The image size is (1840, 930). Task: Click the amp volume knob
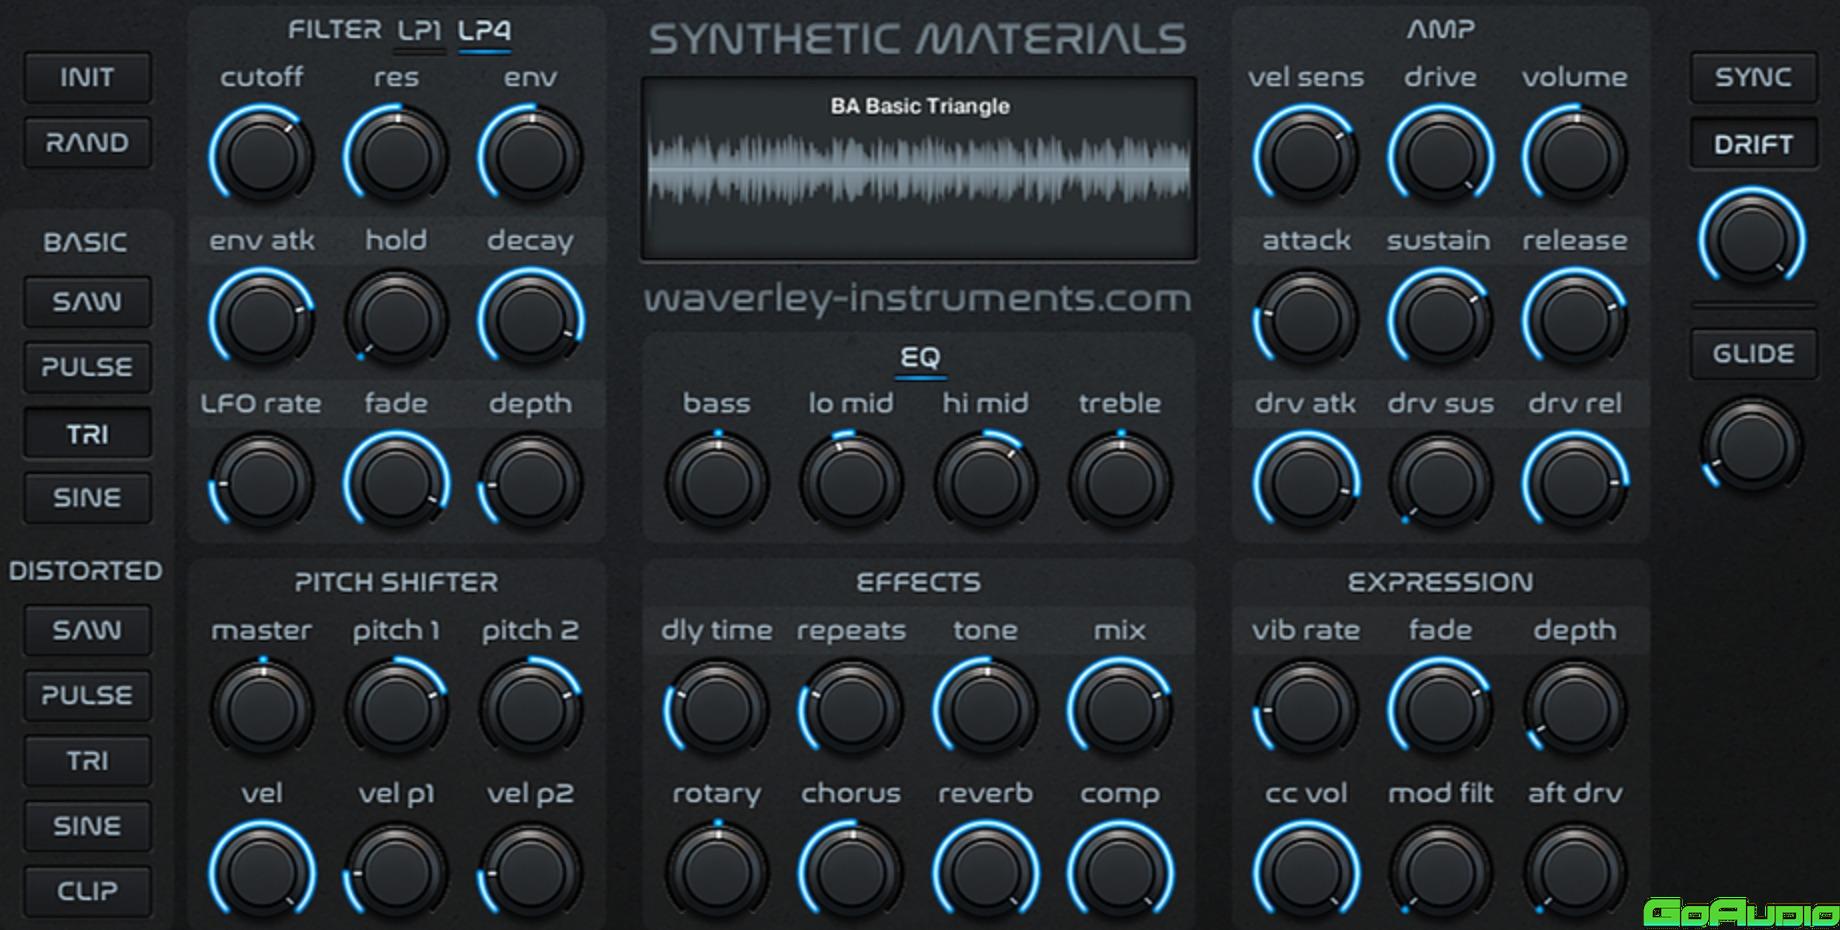point(1575,156)
